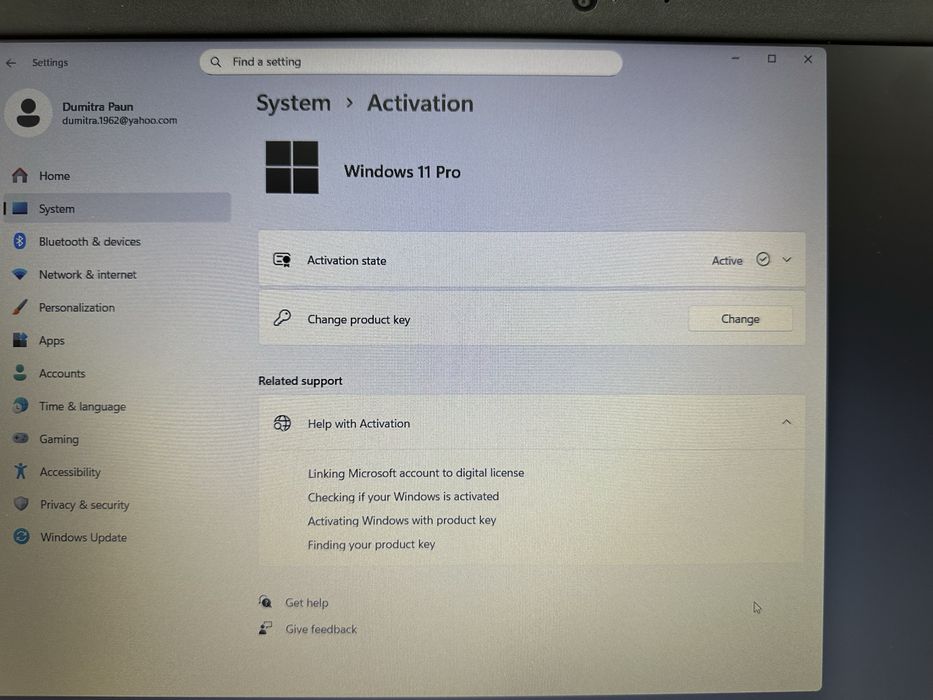Click the Gaming controller icon
The height and width of the screenshot is (700, 933).
click(x=20, y=439)
